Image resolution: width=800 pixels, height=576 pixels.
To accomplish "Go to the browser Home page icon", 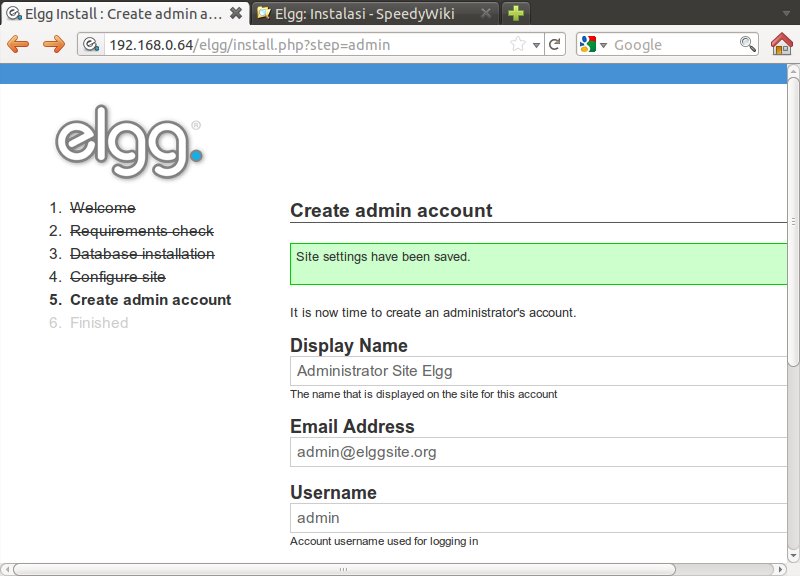I will [x=782, y=44].
